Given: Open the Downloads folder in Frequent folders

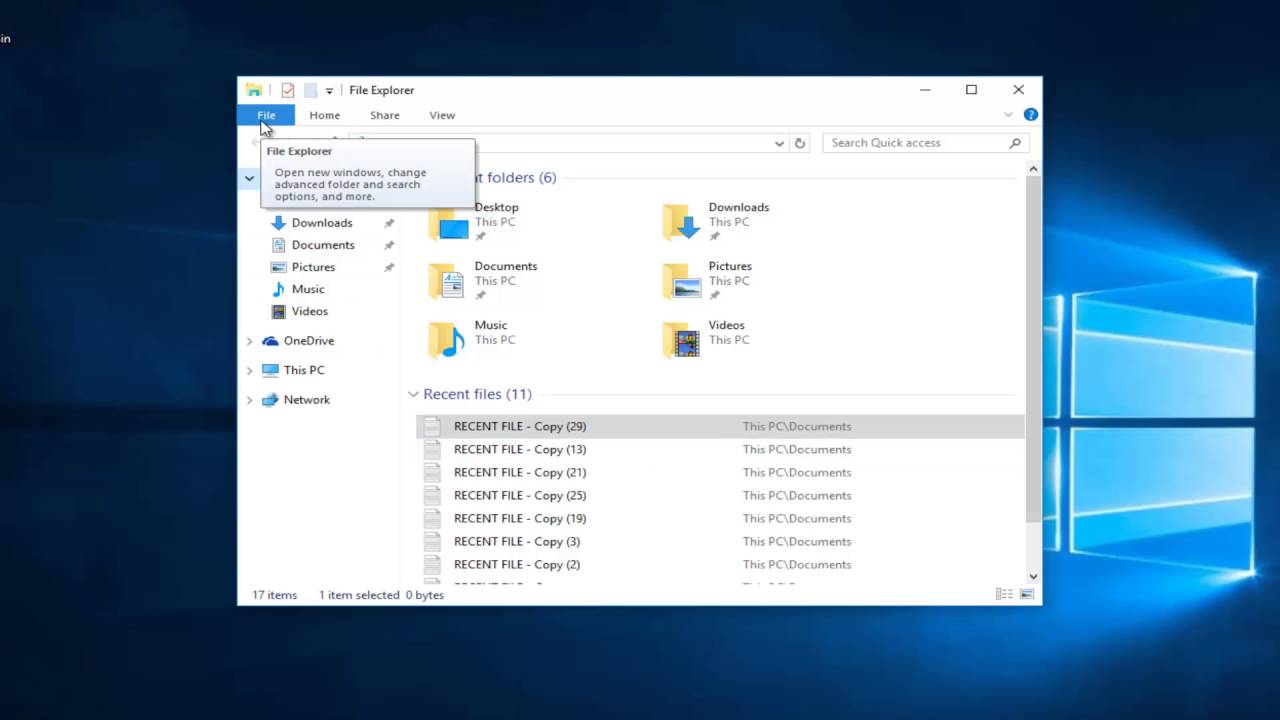Looking at the screenshot, I should [x=716, y=221].
